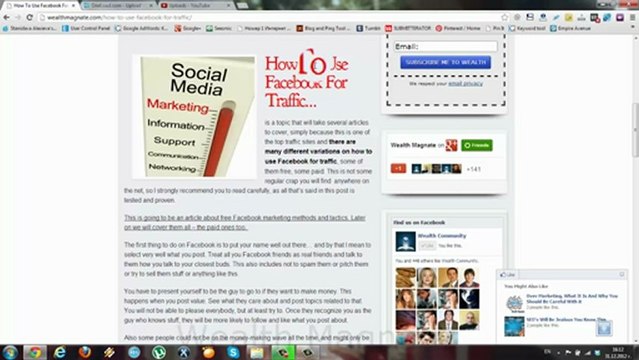Open the SUBMITTERATOR bookmark
Viewport: 639px width, 360px height.
tap(408, 28)
